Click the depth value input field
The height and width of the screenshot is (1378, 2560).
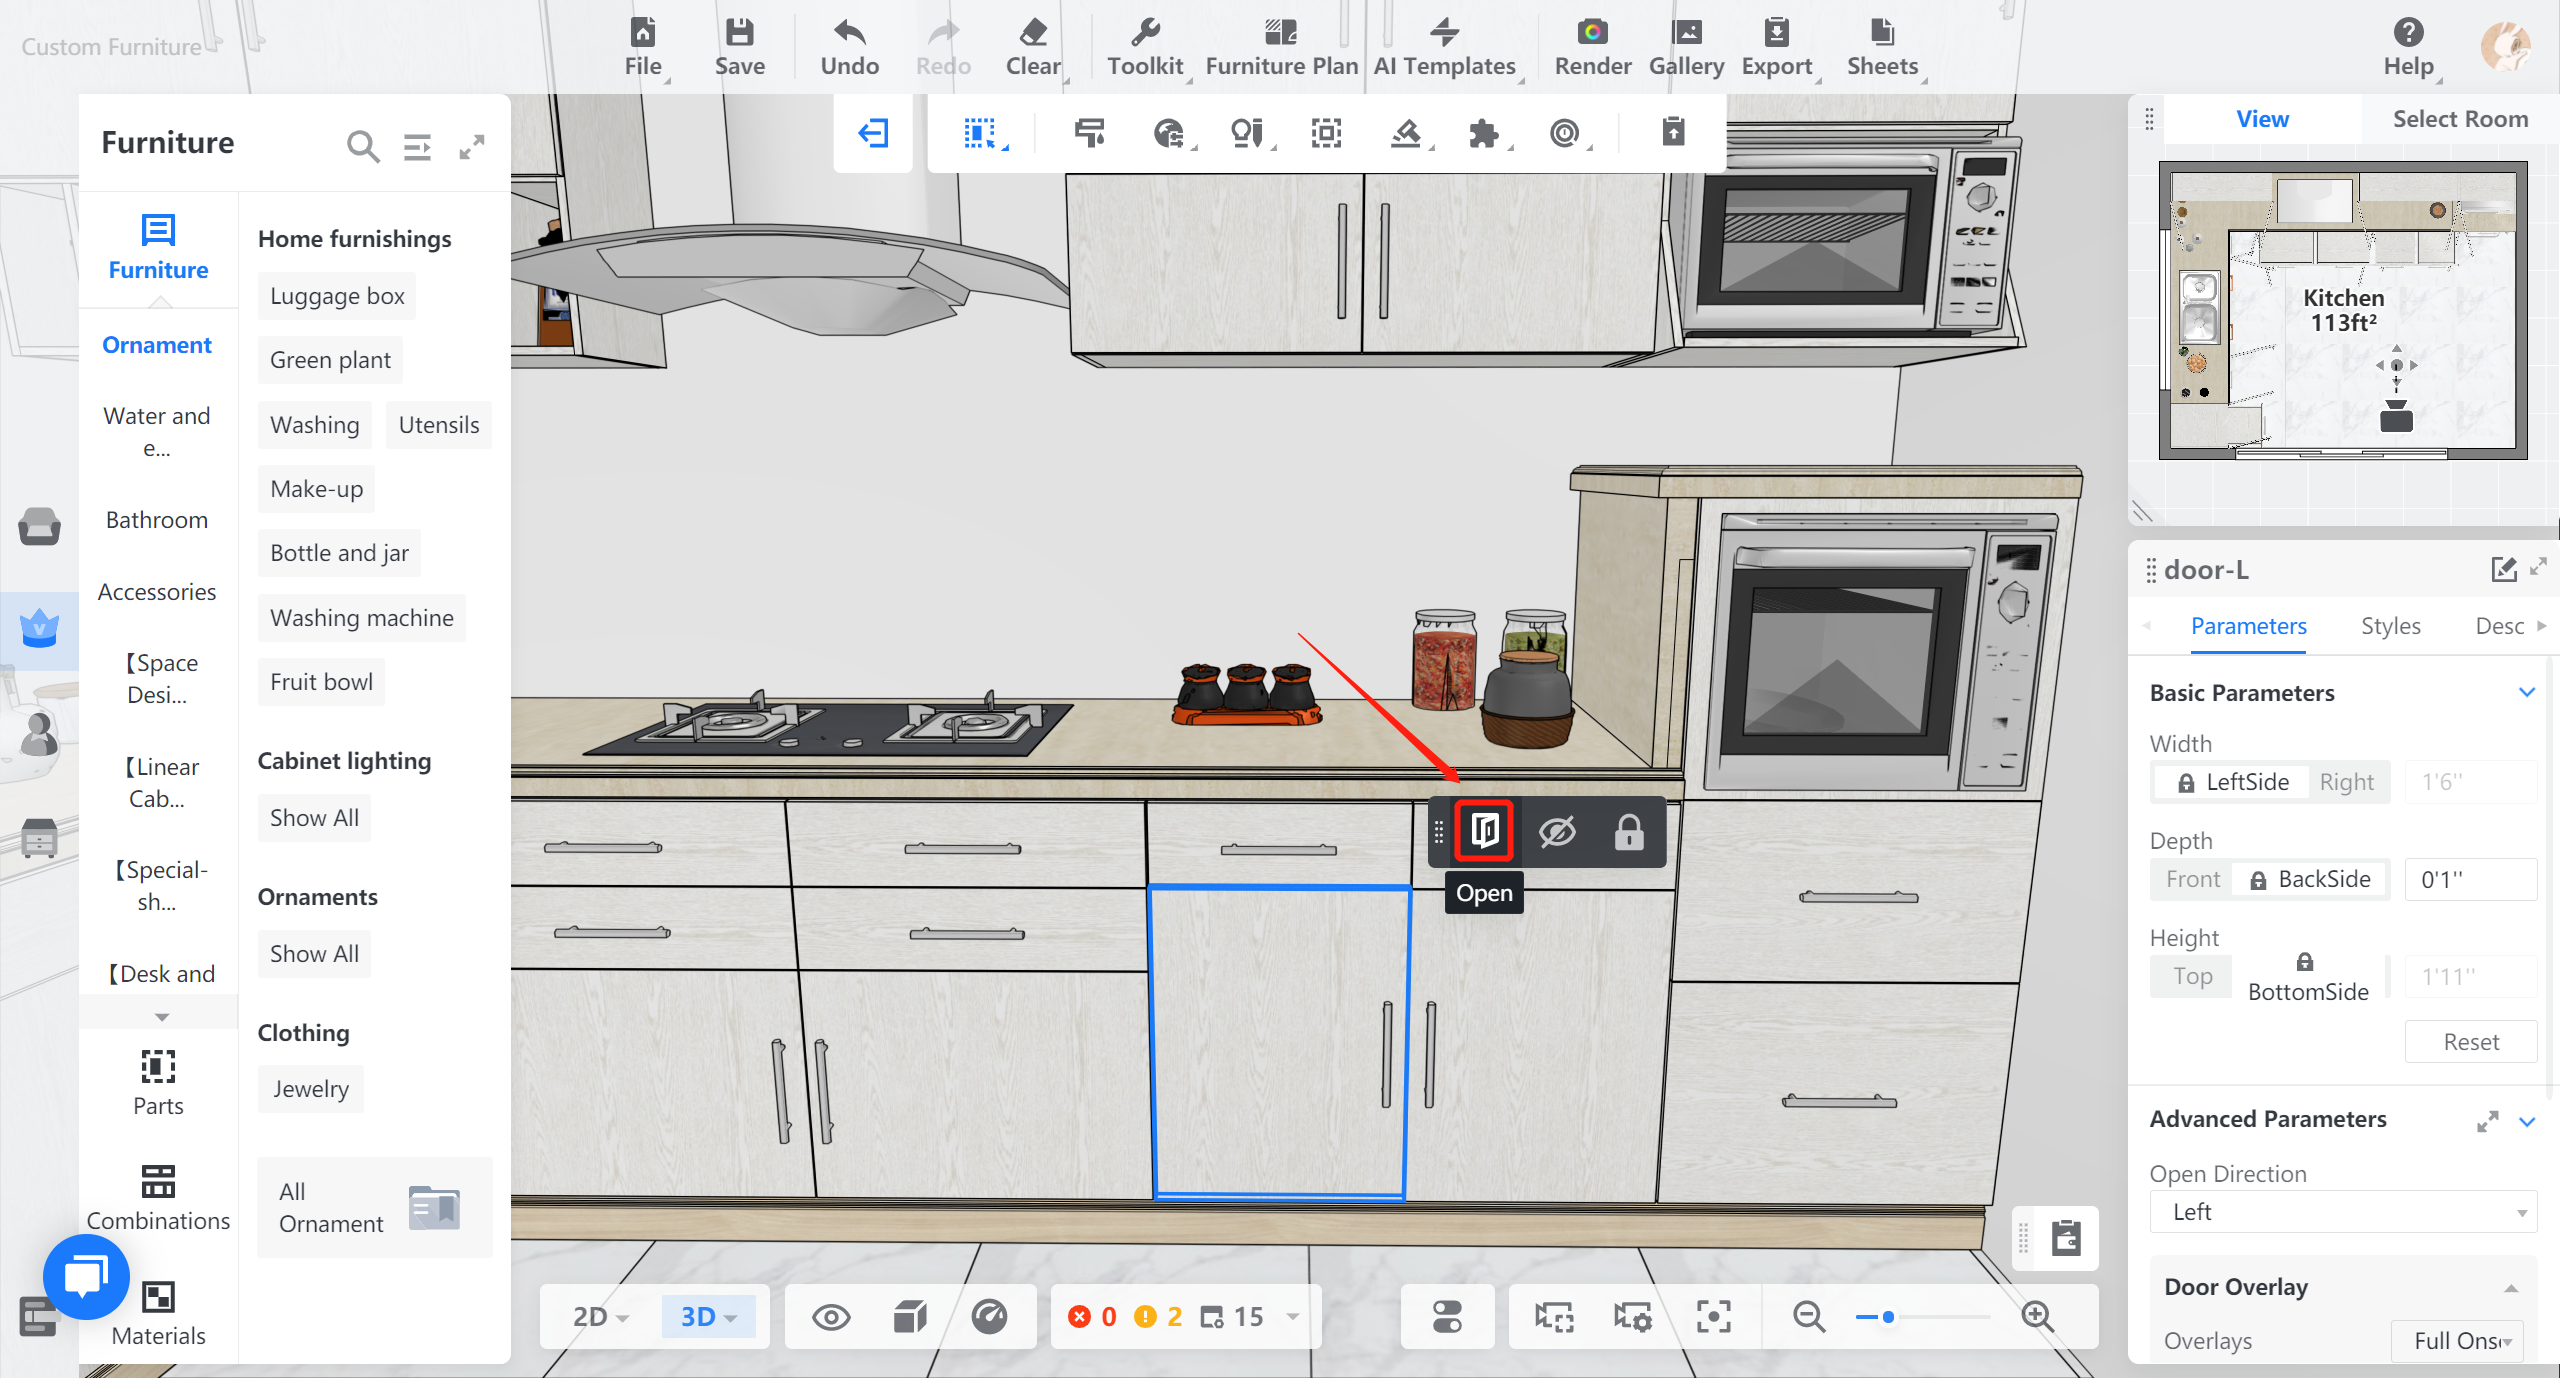coord(2470,879)
